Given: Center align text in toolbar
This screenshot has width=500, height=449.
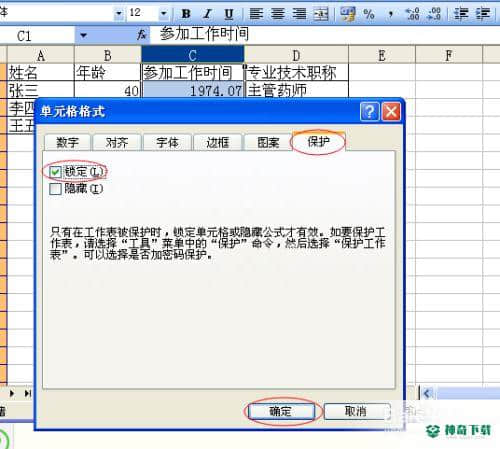Looking at the screenshot, I should (x=278, y=14).
